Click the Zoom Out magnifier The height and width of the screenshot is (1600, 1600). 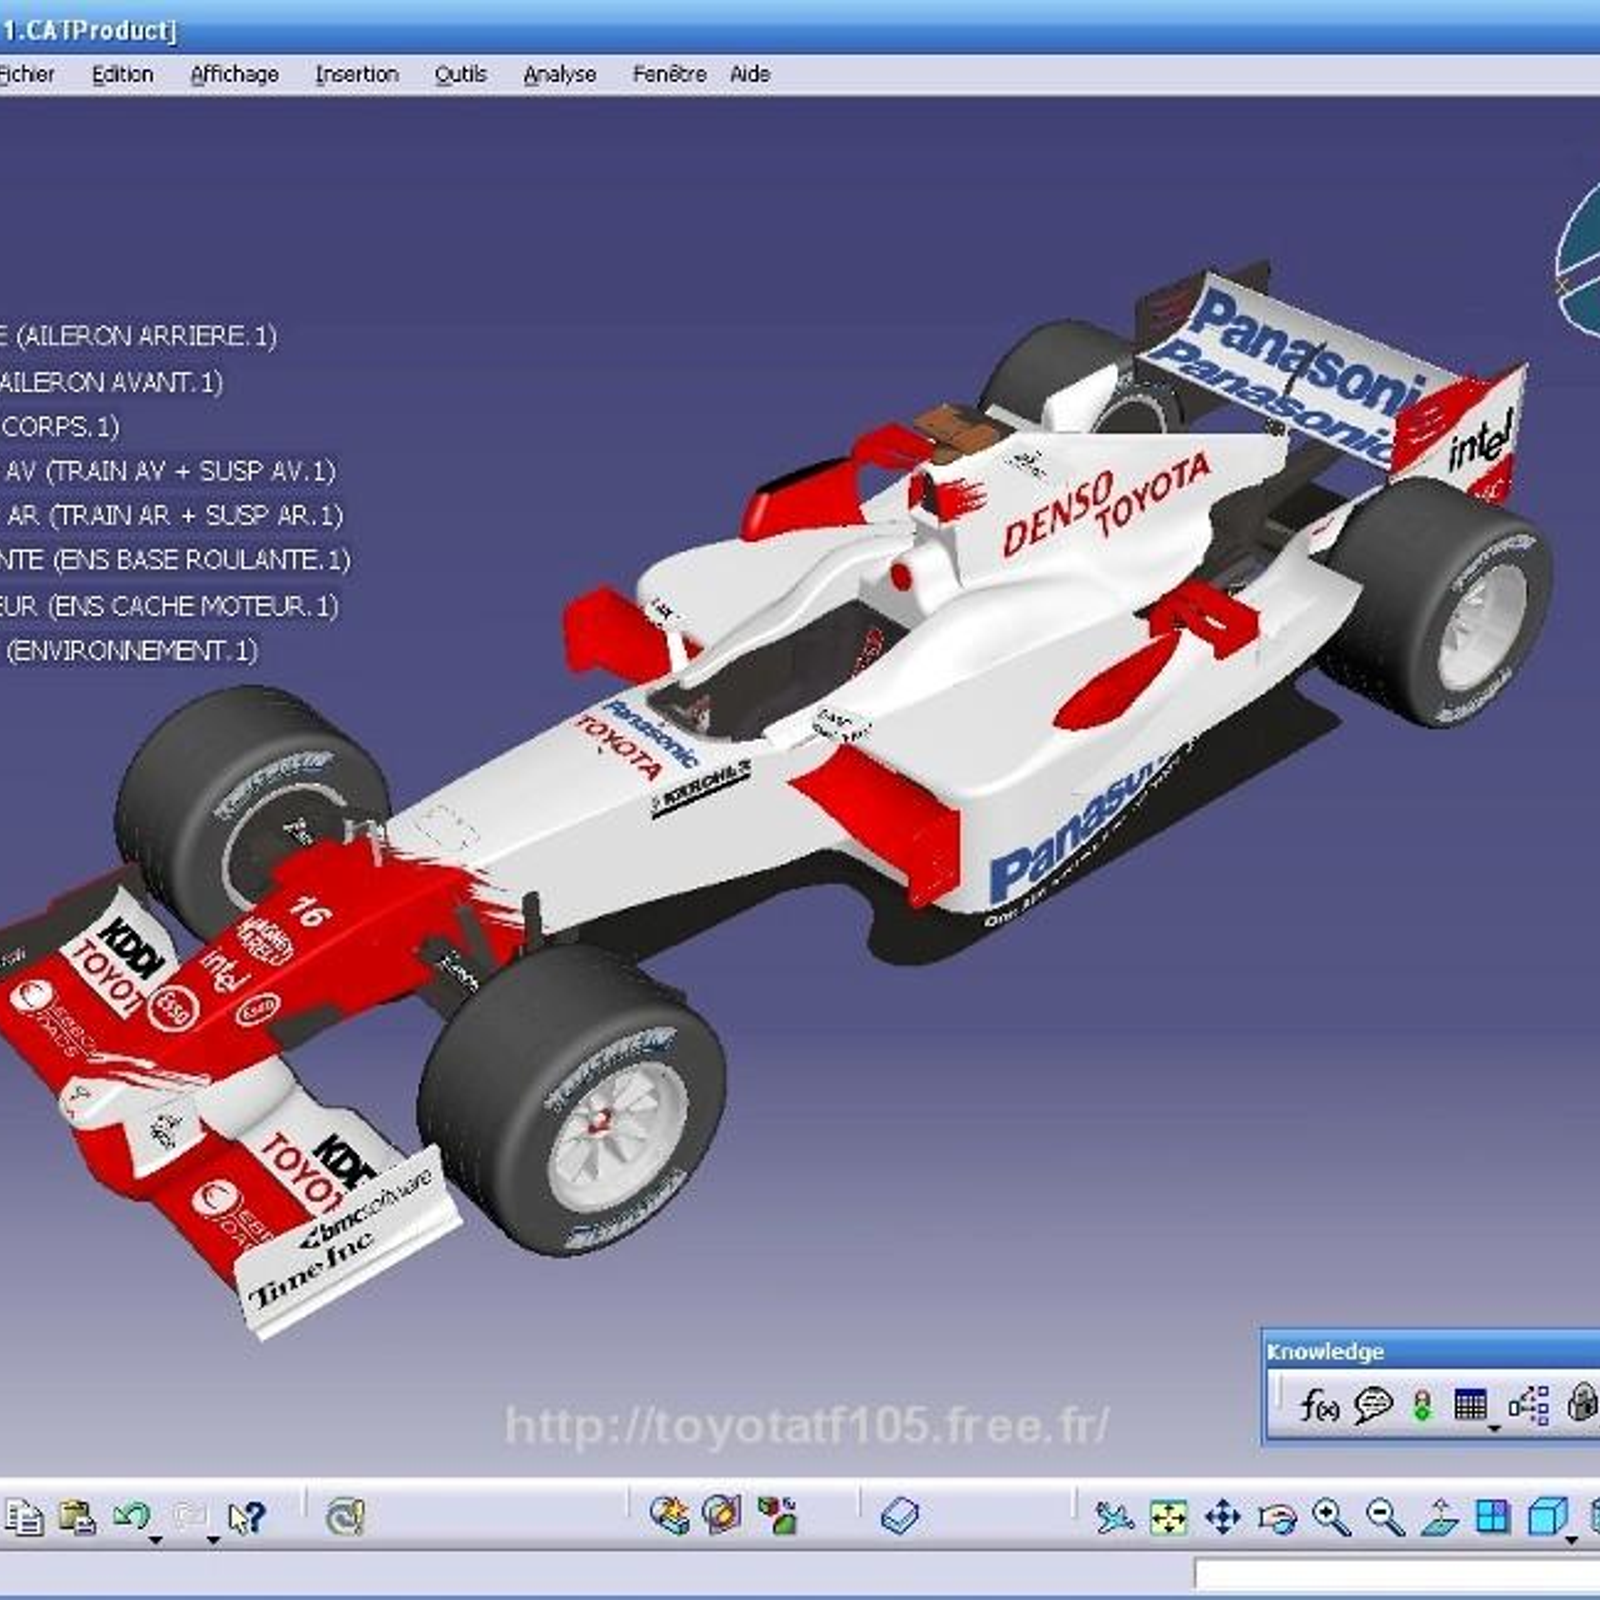point(1385,1517)
